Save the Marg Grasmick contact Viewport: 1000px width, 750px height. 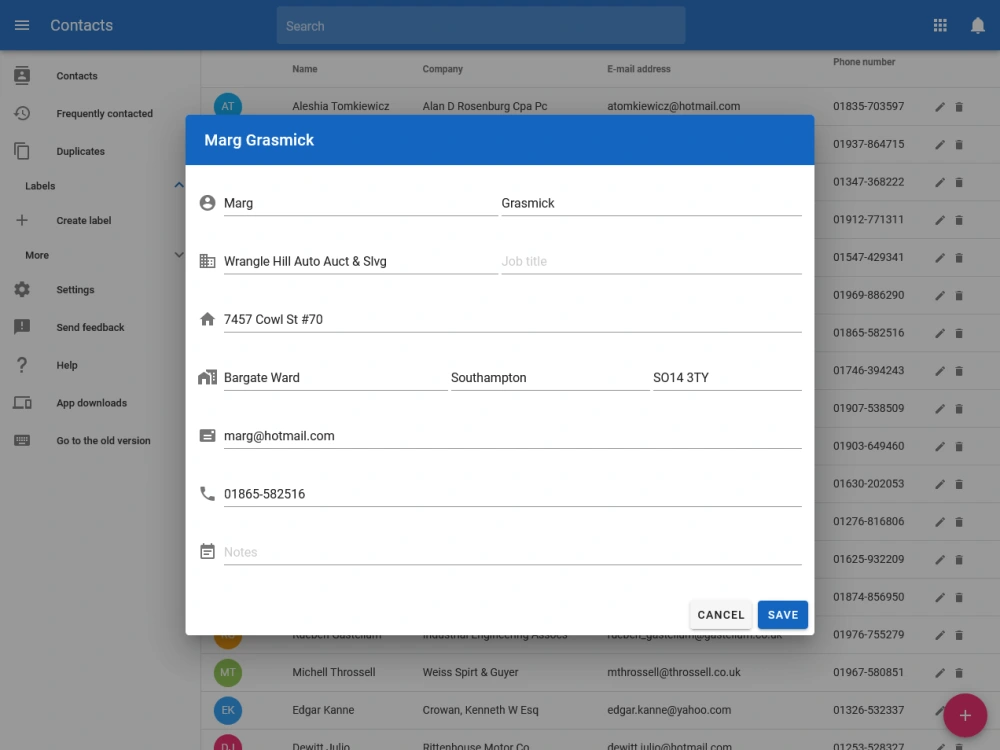click(x=783, y=615)
